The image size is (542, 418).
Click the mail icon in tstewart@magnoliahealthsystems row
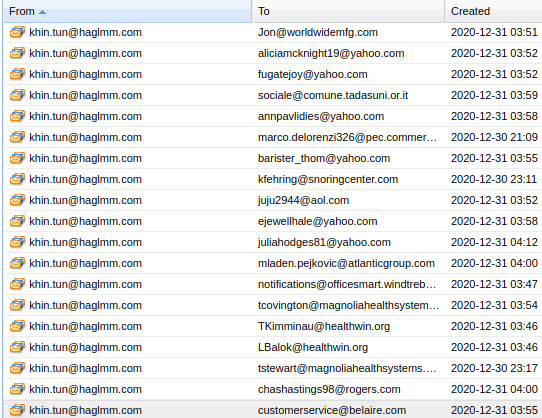(17, 368)
